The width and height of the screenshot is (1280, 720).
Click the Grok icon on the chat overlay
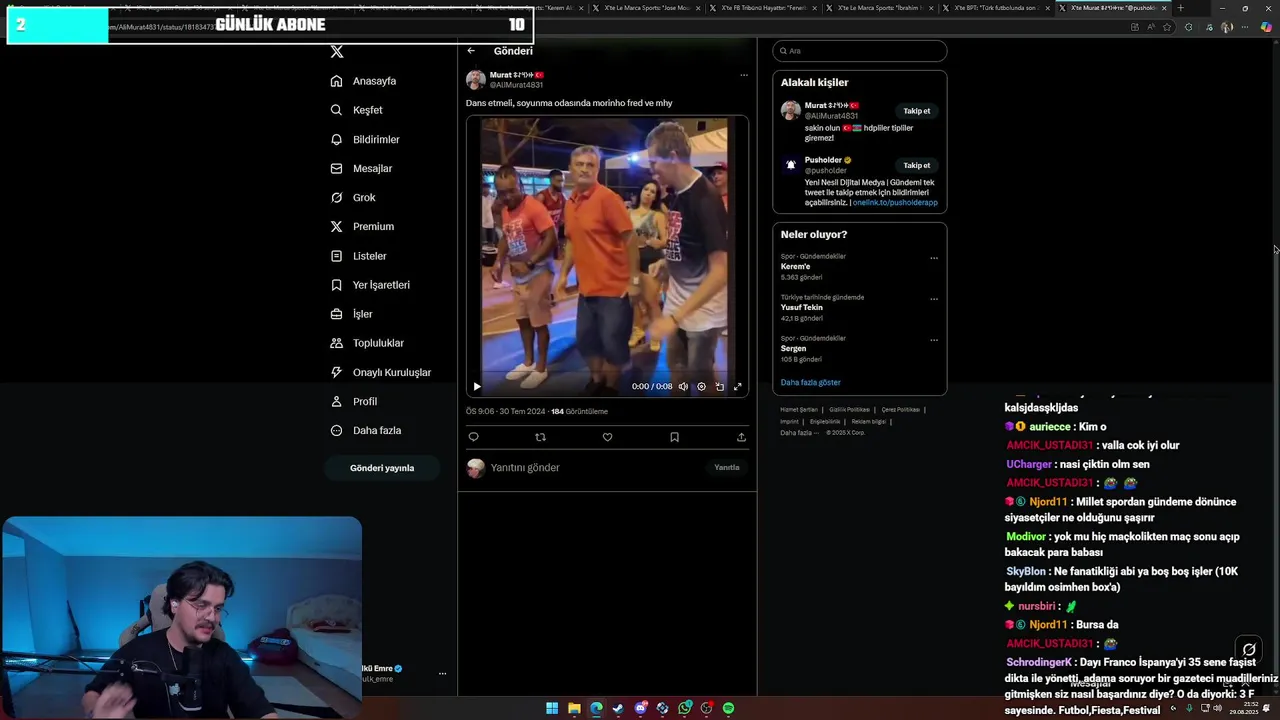coord(1249,649)
